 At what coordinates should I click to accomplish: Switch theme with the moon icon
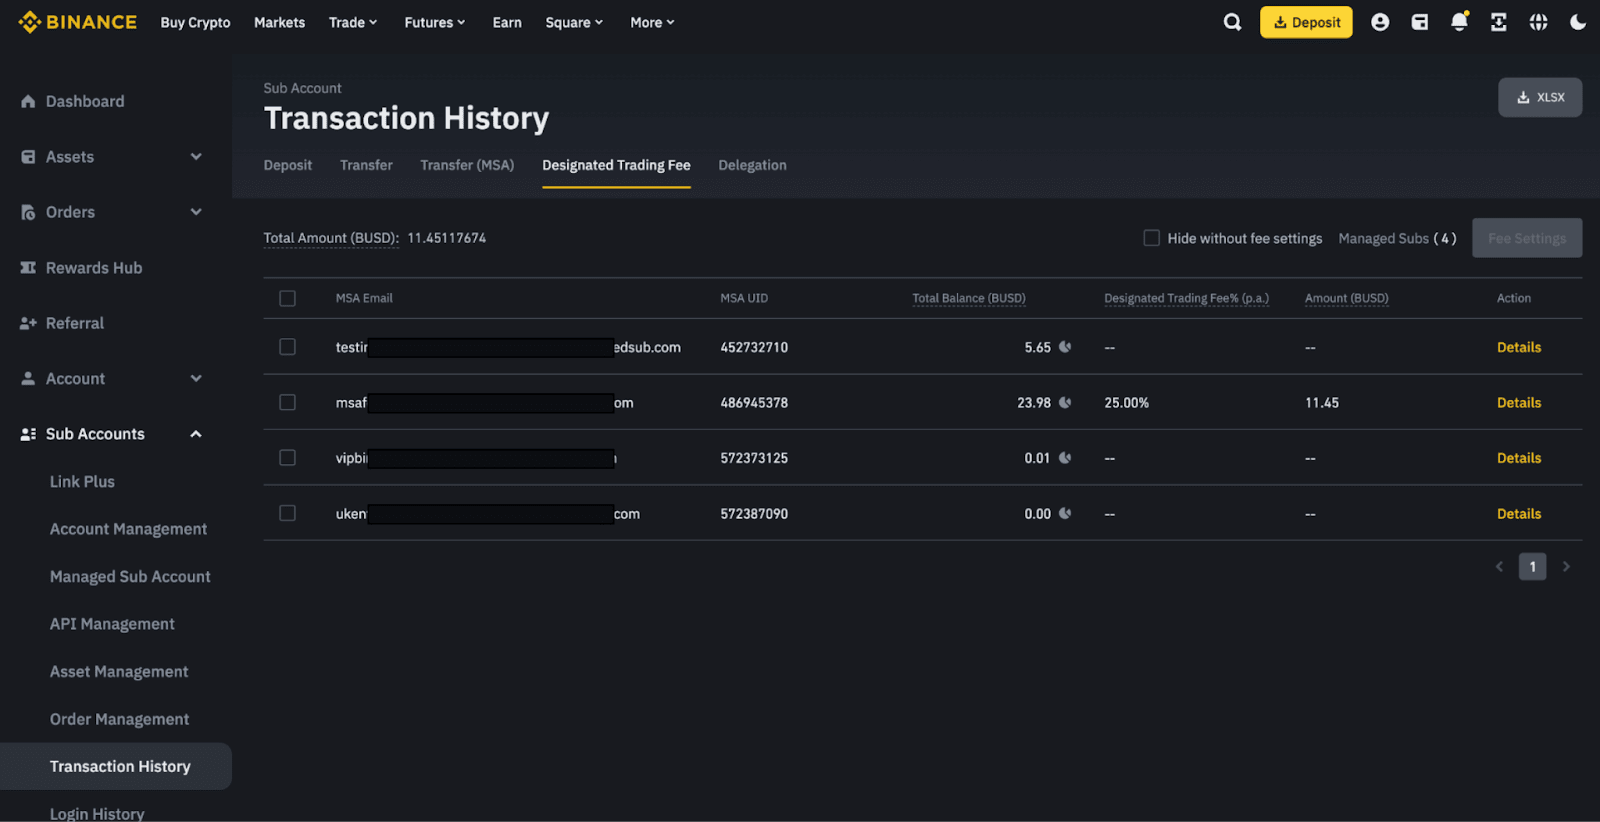[1578, 22]
